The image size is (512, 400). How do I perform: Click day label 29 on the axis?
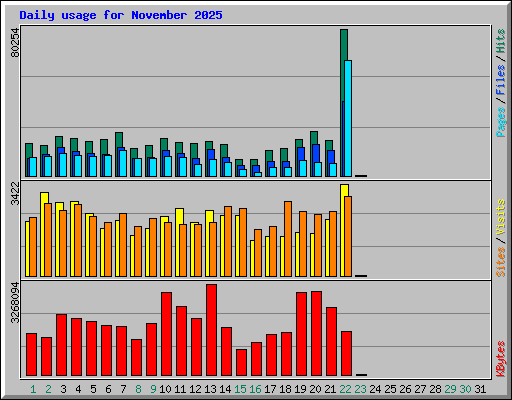450,389
